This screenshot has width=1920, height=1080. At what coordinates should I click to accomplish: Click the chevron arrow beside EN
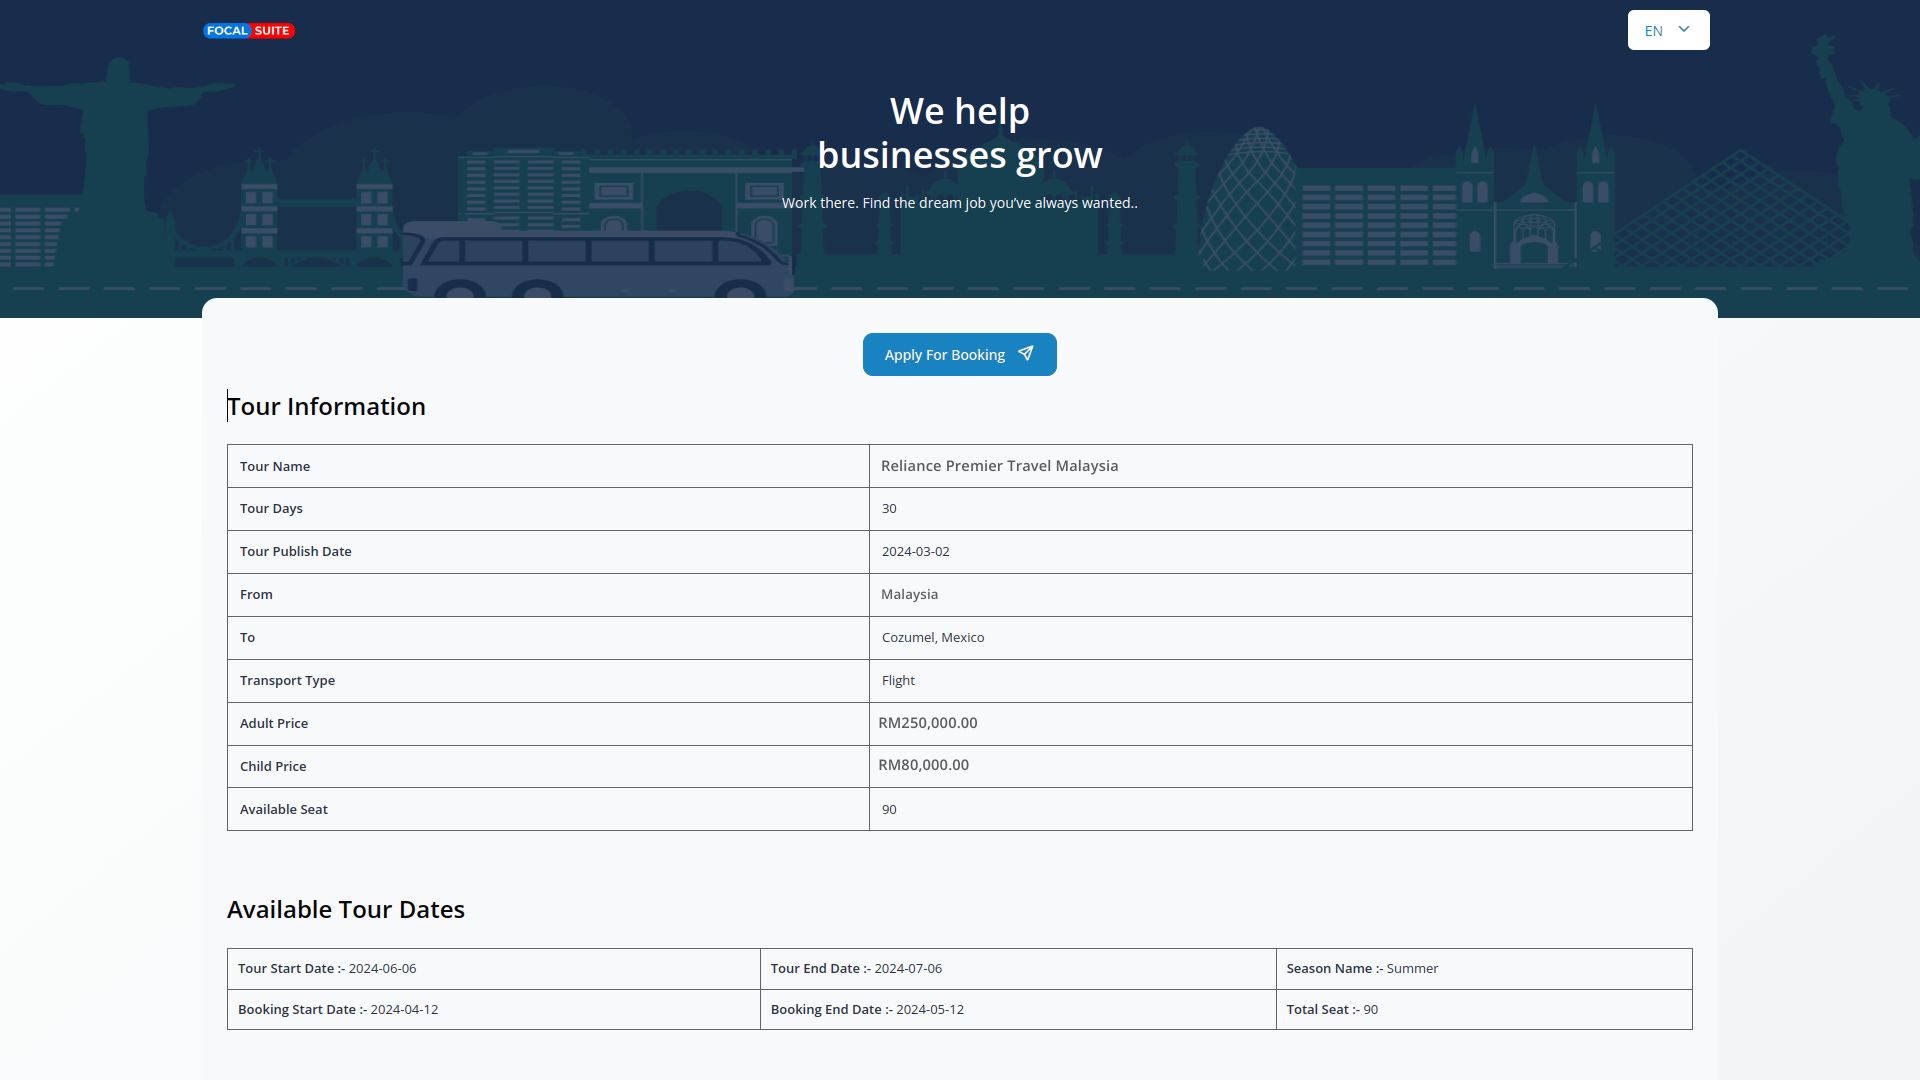click(1684, 30)
